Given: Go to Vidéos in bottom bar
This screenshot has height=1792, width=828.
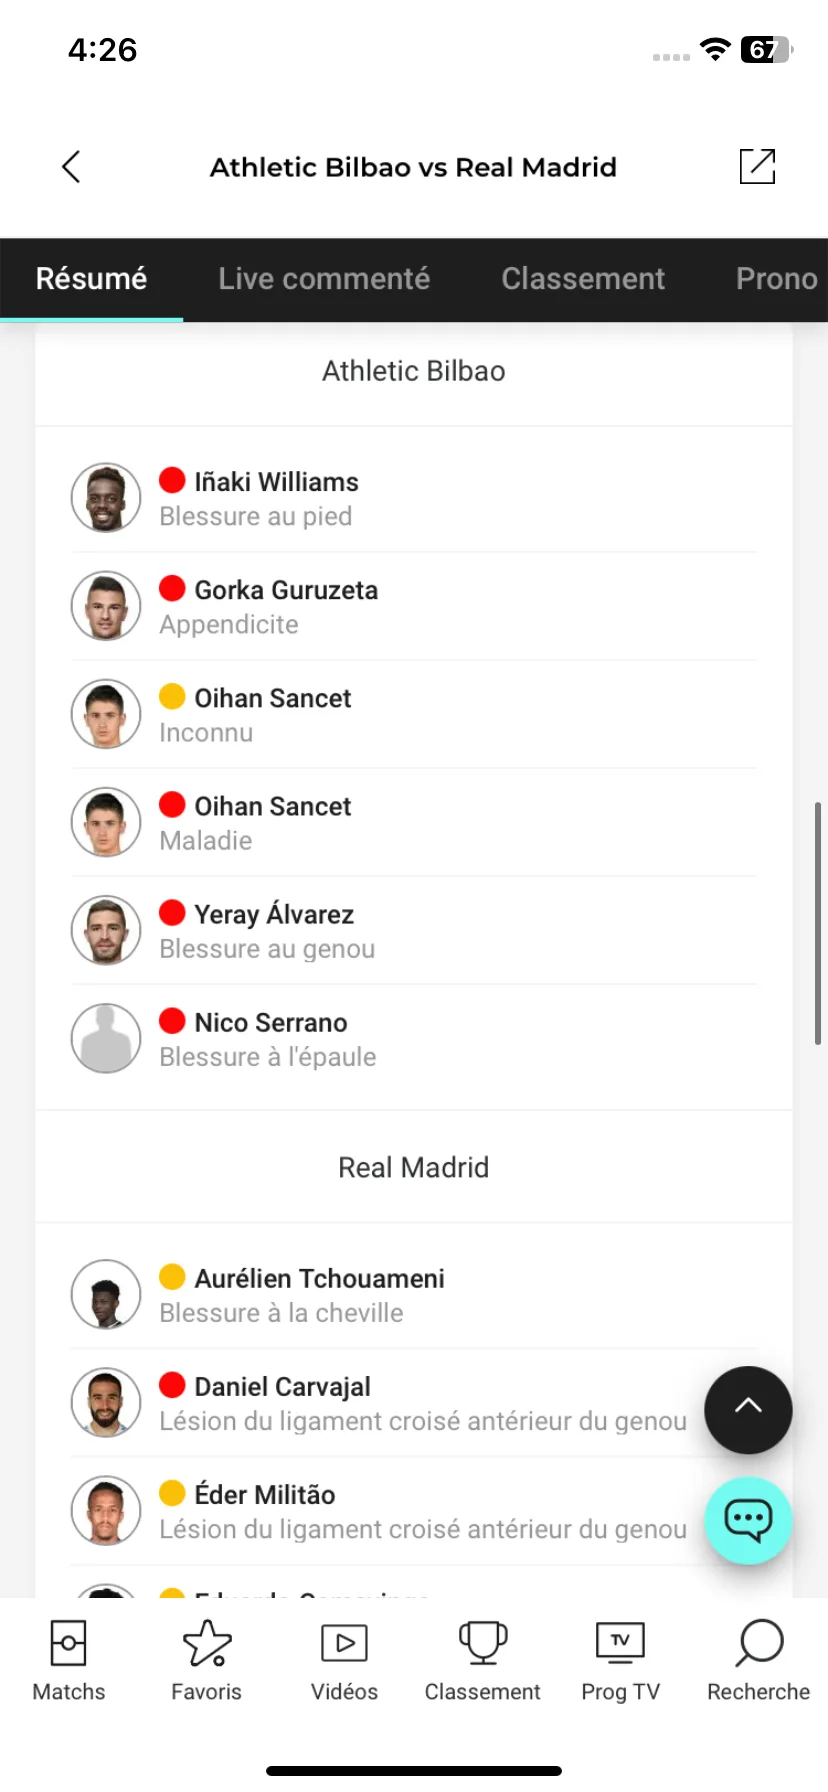Looking at the screenshot, I should pyautogui.click(x=344, y=1661).
